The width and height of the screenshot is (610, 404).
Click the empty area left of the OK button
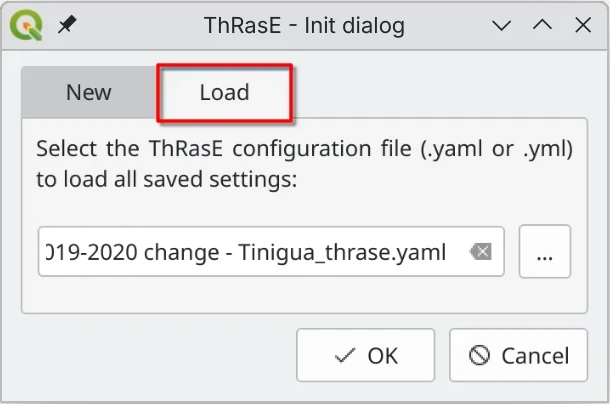pyautogui.click(x=160, y=355)
